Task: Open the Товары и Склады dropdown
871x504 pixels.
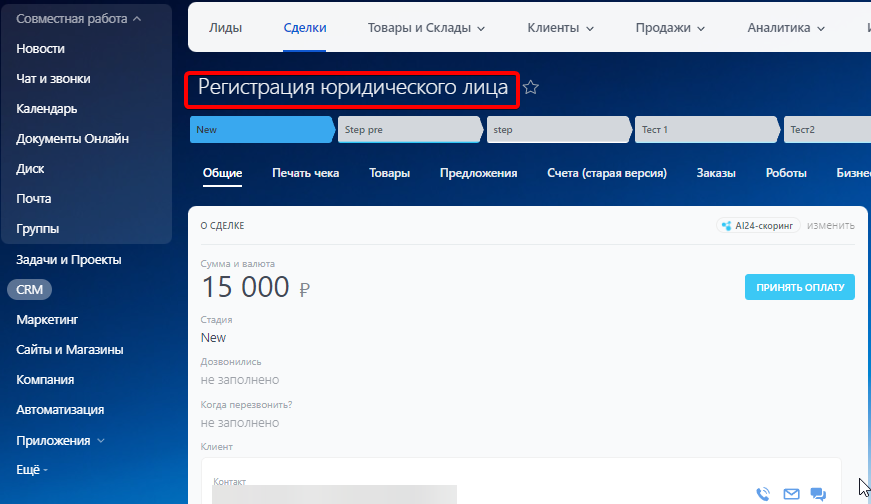Action: coord(426,28)
